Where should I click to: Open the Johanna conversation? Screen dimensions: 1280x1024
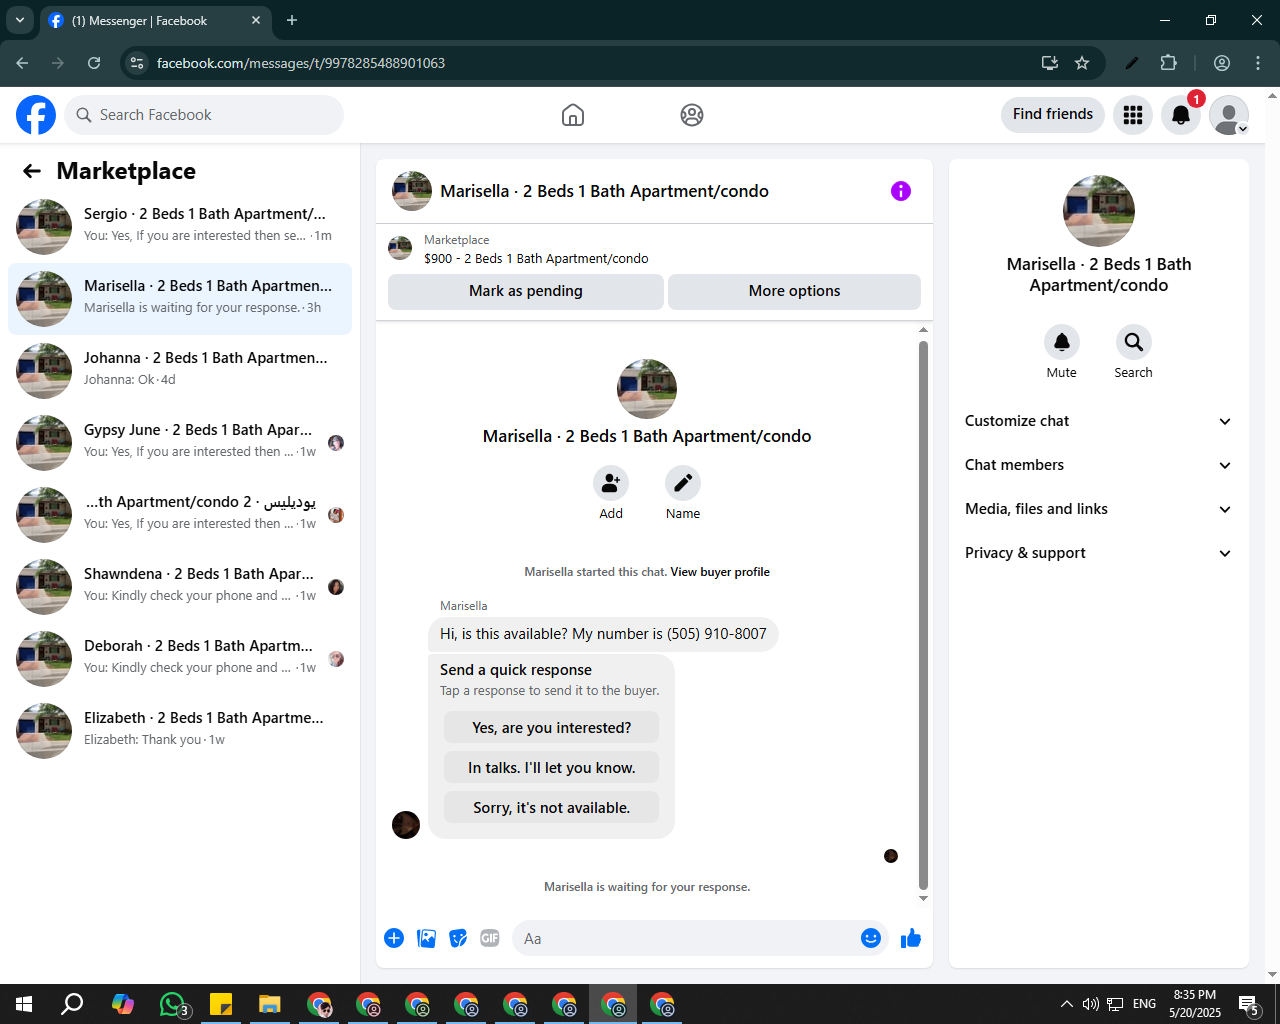(180, 371)
